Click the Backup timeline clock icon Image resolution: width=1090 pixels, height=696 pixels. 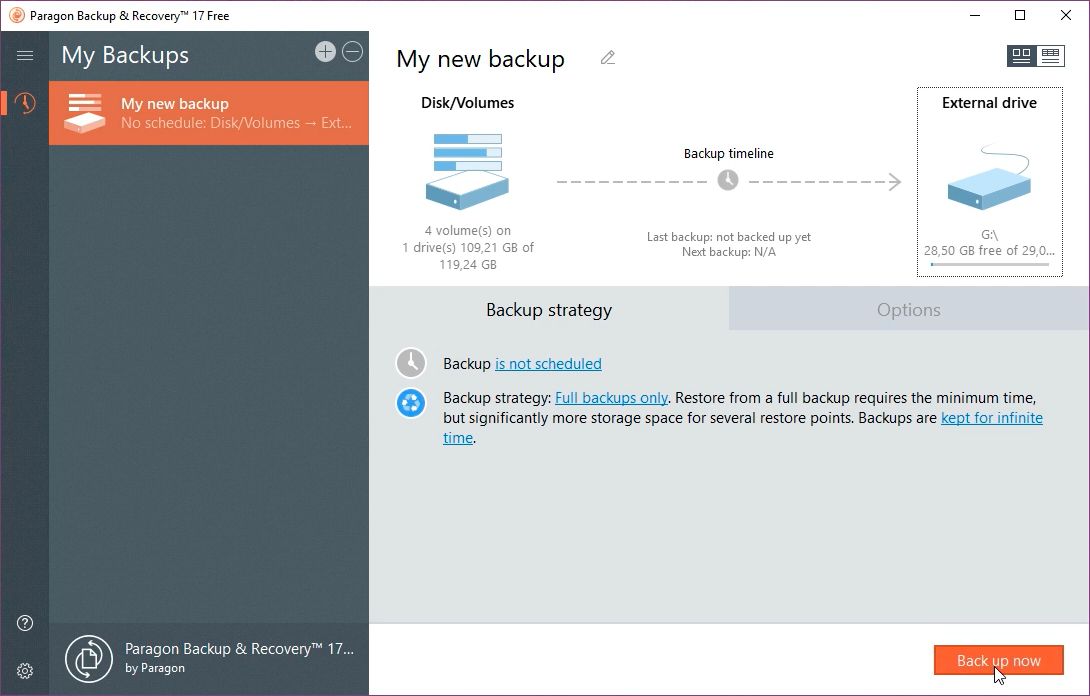(x=729, y=180)
